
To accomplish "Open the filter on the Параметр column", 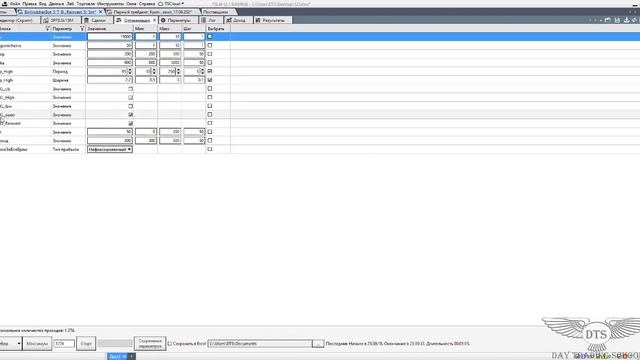I will coord(82,29).
